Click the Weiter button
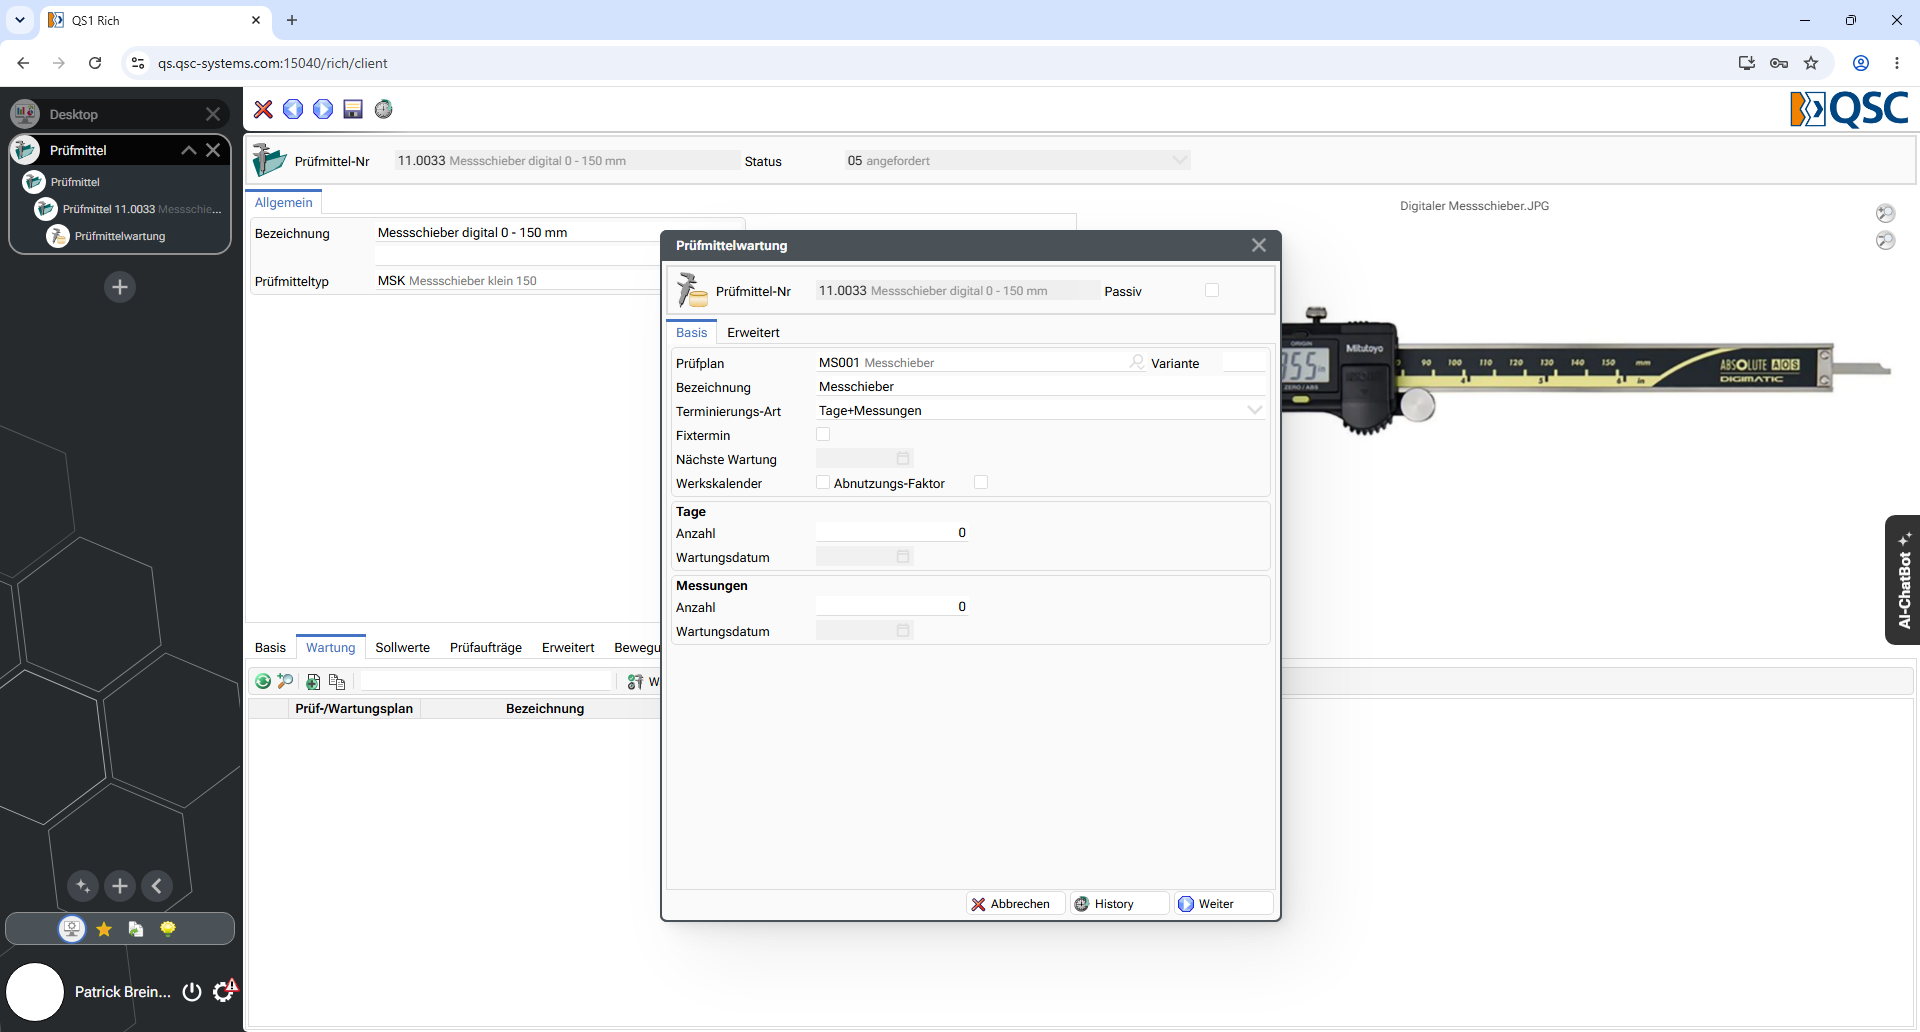This screenshot has height=1032, width=1920. (x=1224, y=904)
